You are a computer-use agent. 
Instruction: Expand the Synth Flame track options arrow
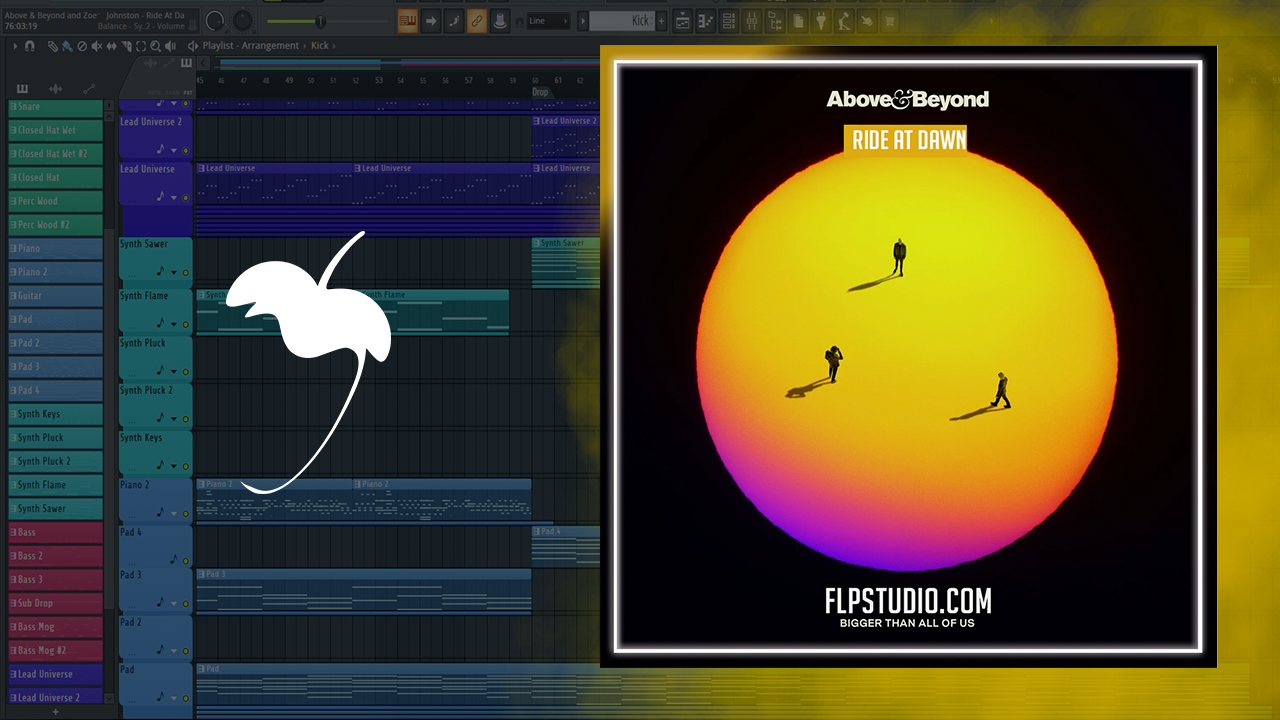point(173,324)
